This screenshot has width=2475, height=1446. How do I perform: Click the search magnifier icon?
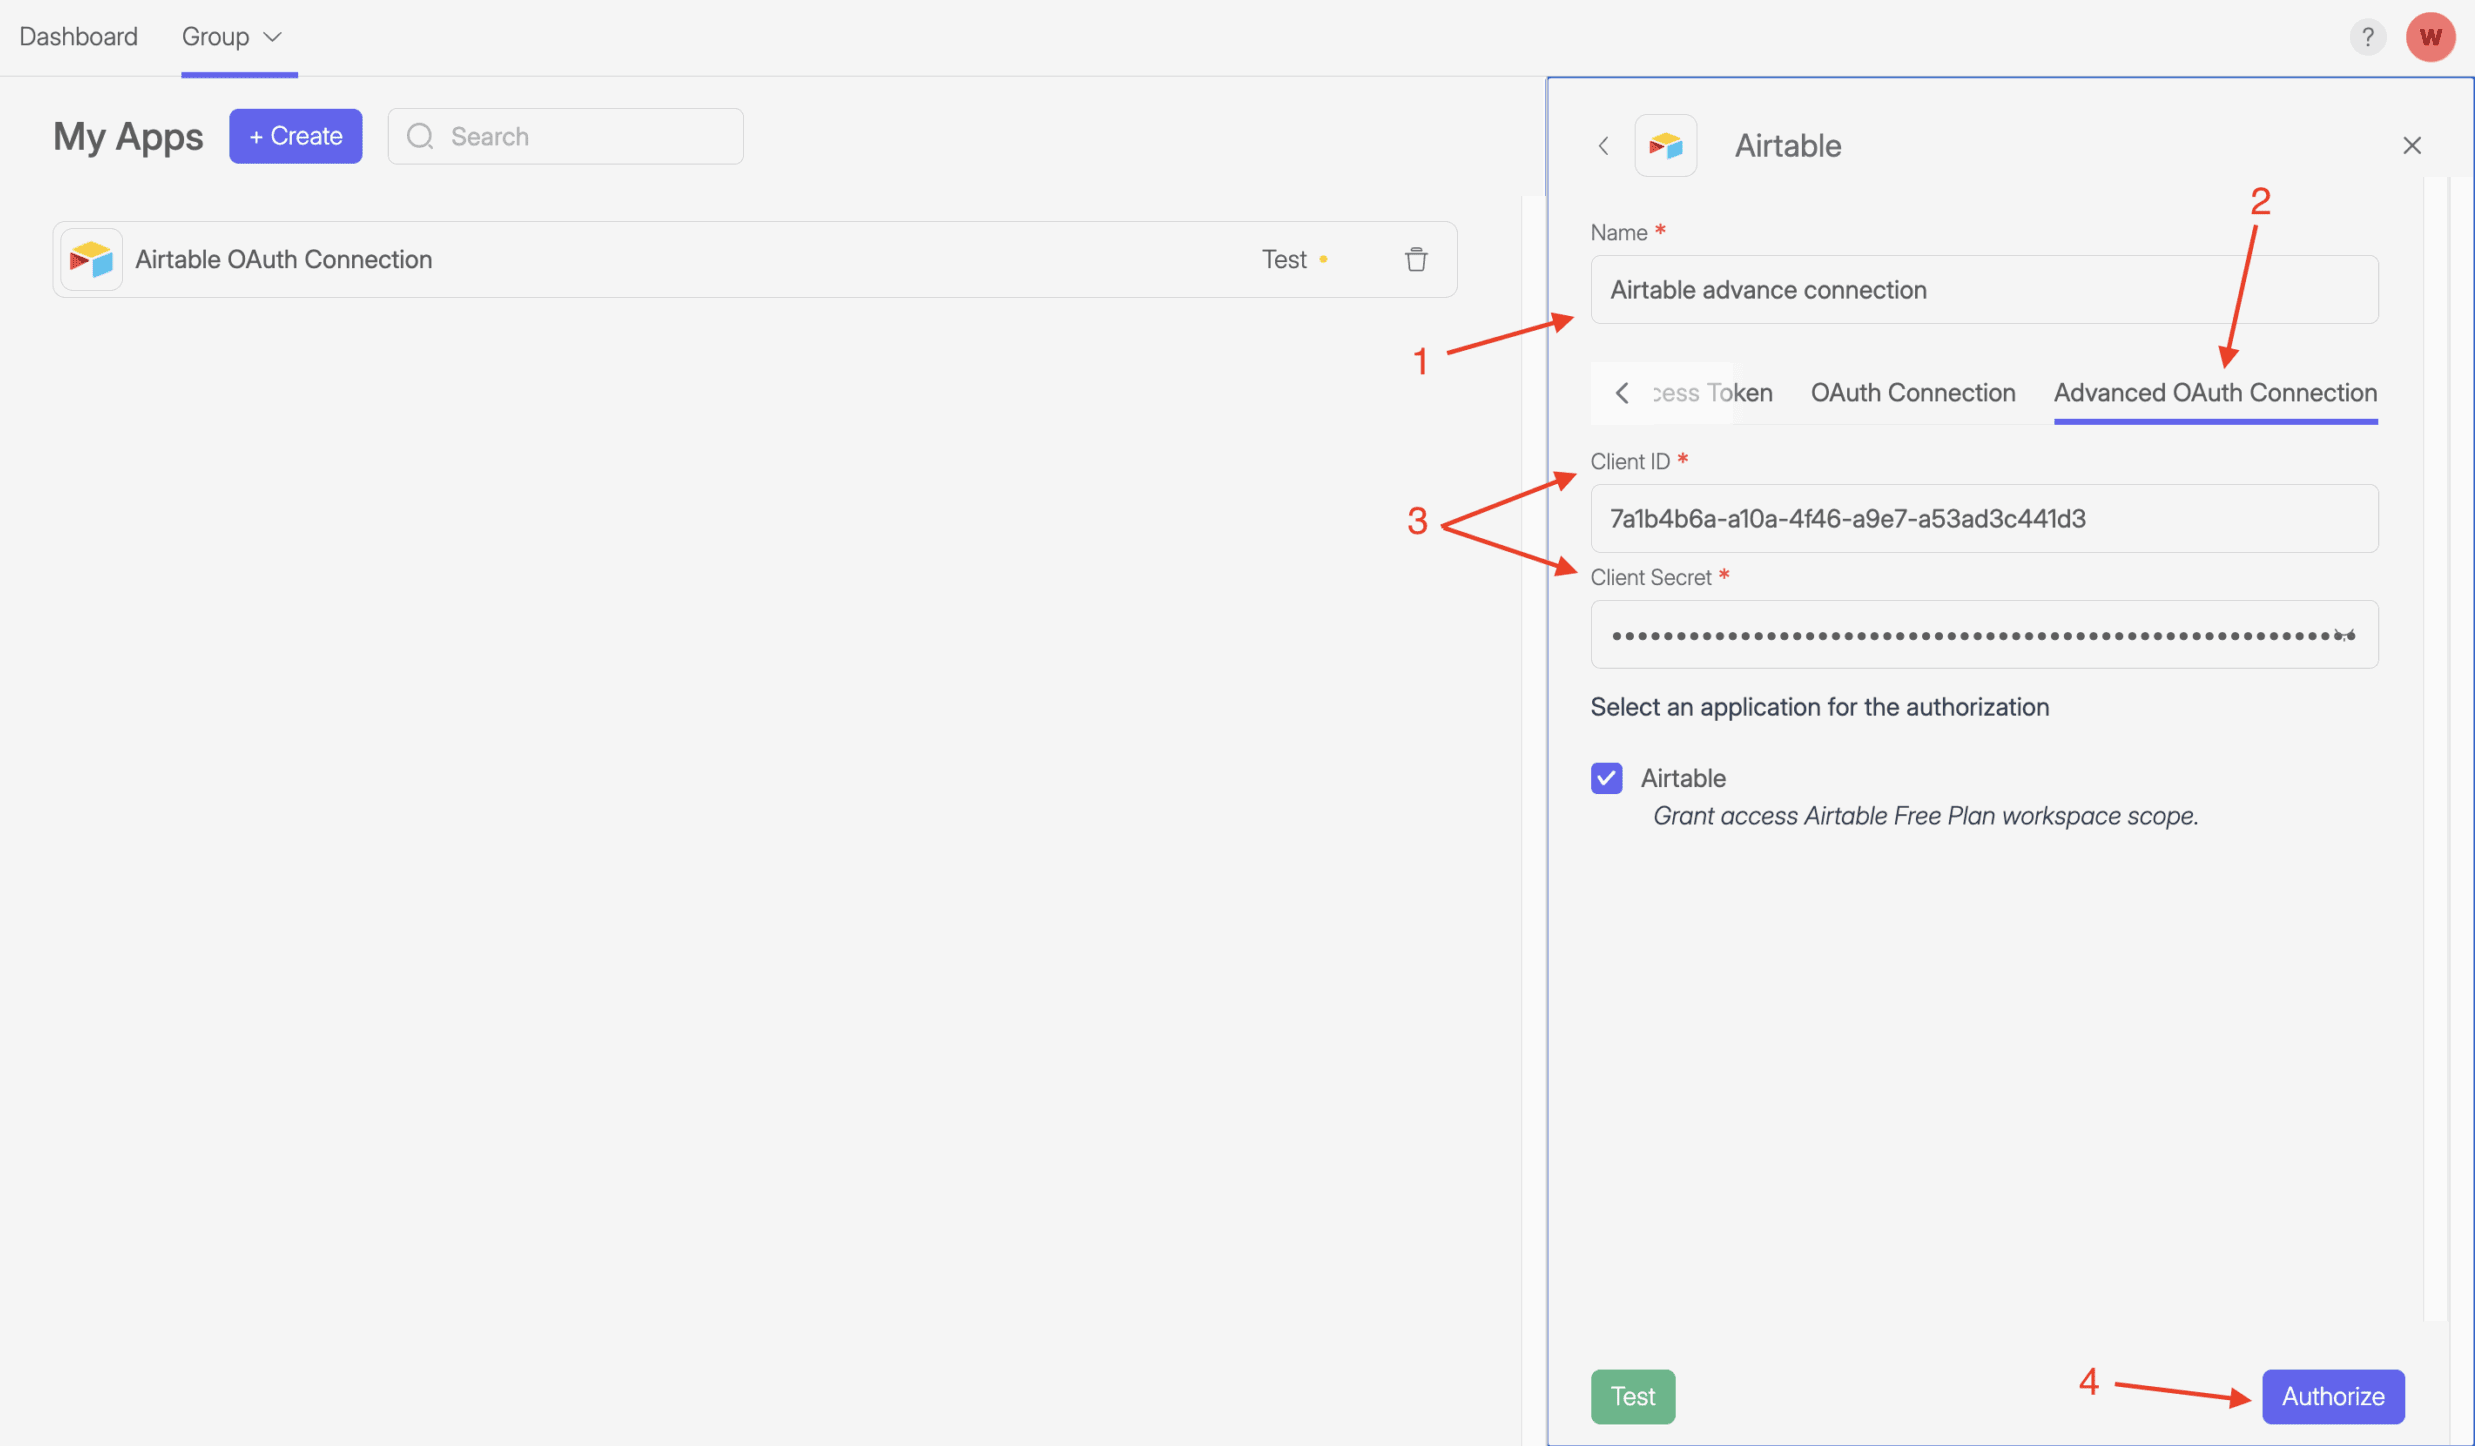[420, 136]
